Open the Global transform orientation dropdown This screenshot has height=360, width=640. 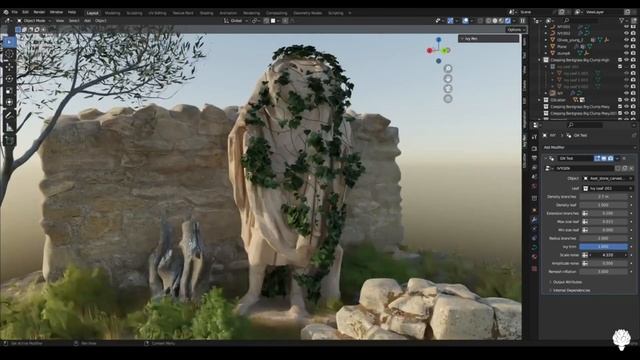pos(236,20)
